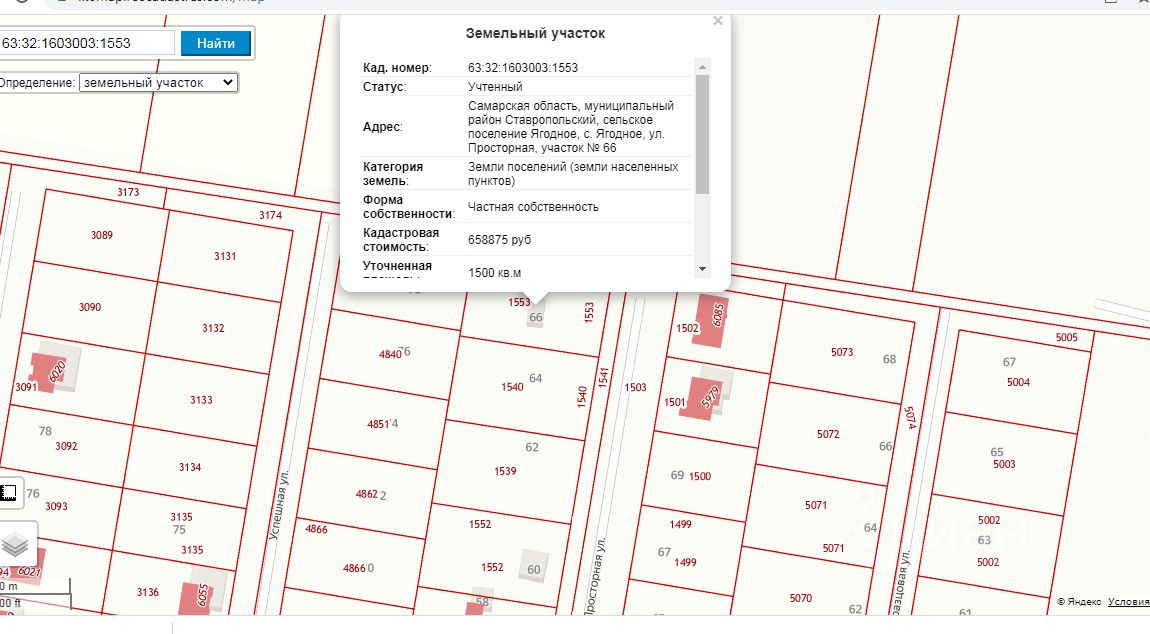Select parcel 3092 on the map

pos(66,445)
